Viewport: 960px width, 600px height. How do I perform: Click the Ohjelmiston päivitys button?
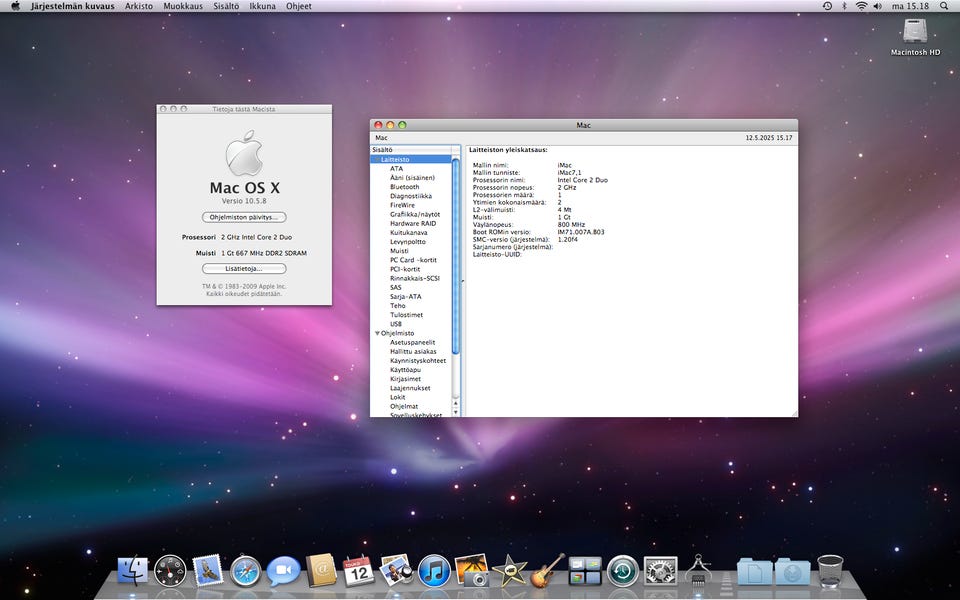click(244, 217)
